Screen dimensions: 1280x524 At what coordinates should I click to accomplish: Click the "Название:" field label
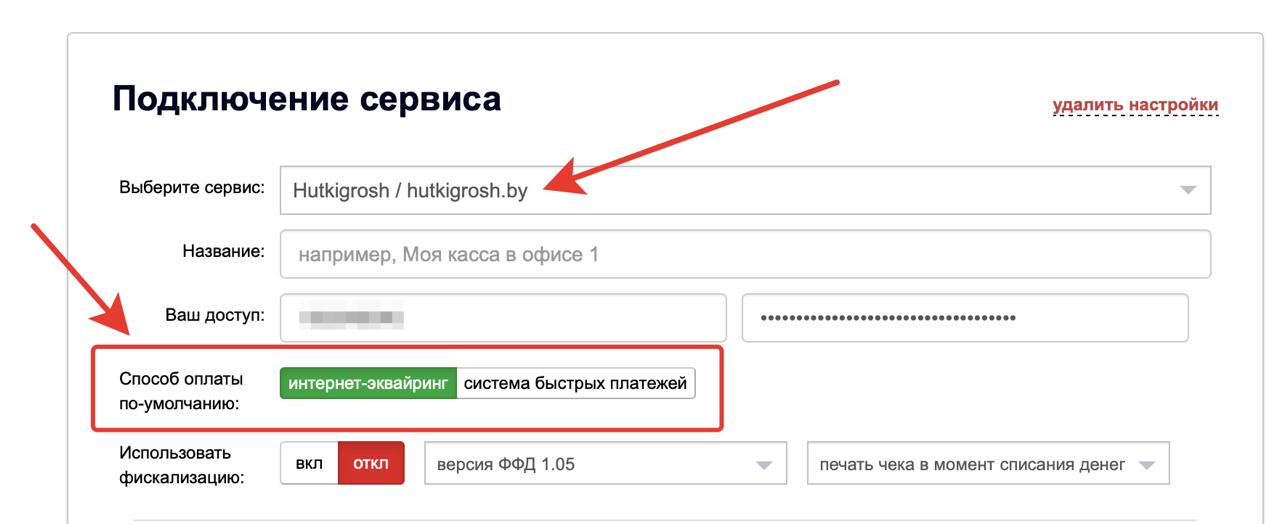[222, 251]
